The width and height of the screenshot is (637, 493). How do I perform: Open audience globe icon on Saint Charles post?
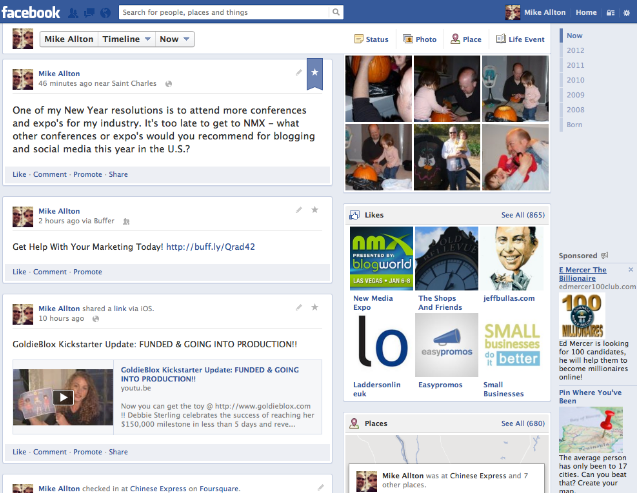click(x=168, y=84)
